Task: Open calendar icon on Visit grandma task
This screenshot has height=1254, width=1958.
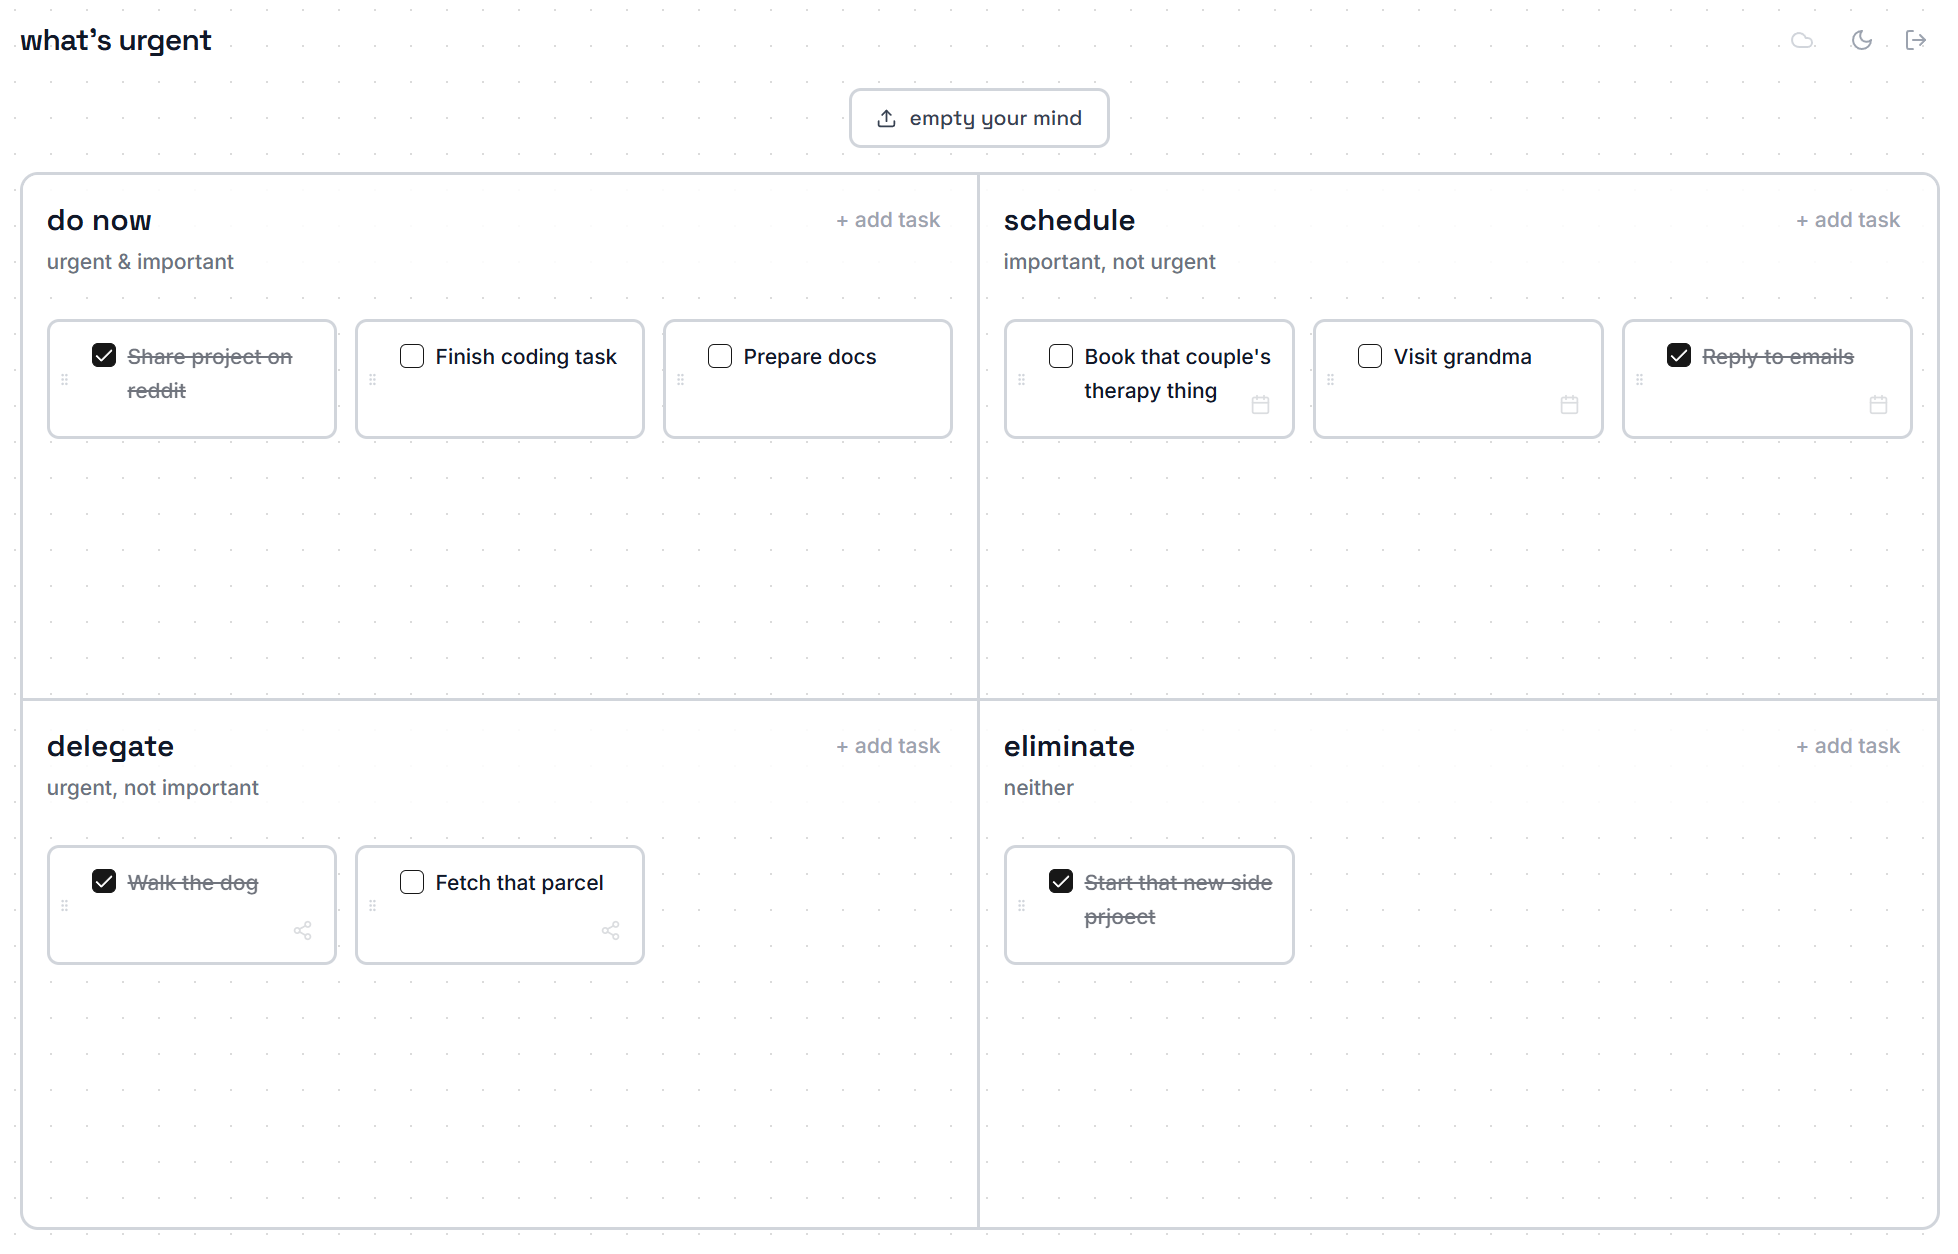Action: pyautogui.click(x=1569, y=405)
